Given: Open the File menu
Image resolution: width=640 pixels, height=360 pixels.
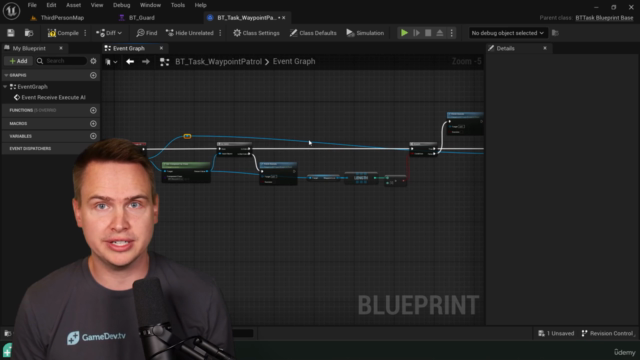Looking at the screenshot, I should [x=32, y=5].
